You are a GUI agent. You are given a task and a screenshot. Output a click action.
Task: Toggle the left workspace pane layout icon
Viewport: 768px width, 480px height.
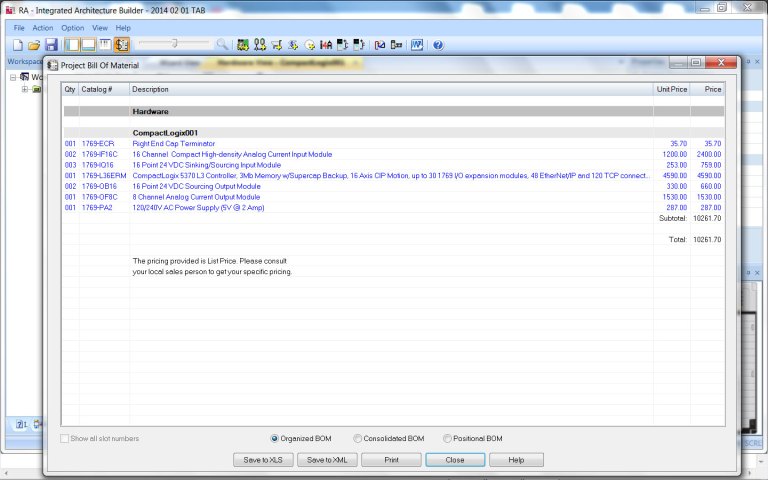(72, 45)
